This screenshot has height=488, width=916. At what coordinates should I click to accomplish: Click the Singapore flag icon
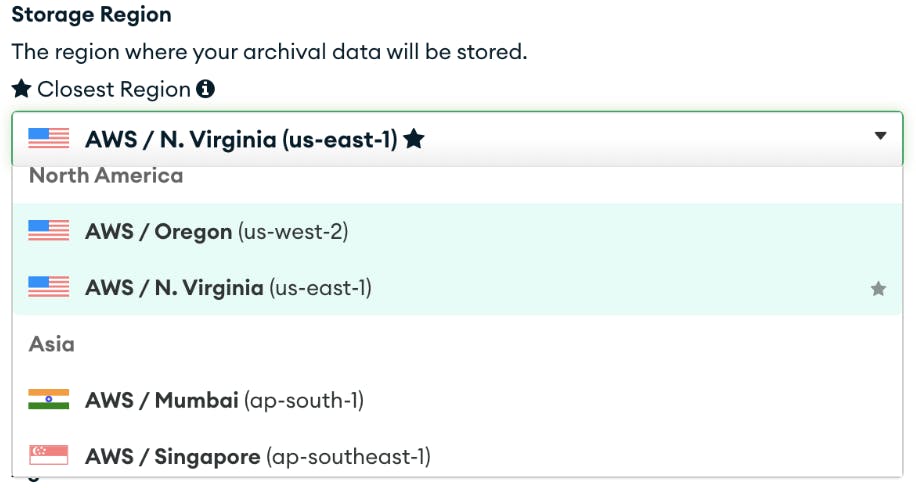click(48, 457)
